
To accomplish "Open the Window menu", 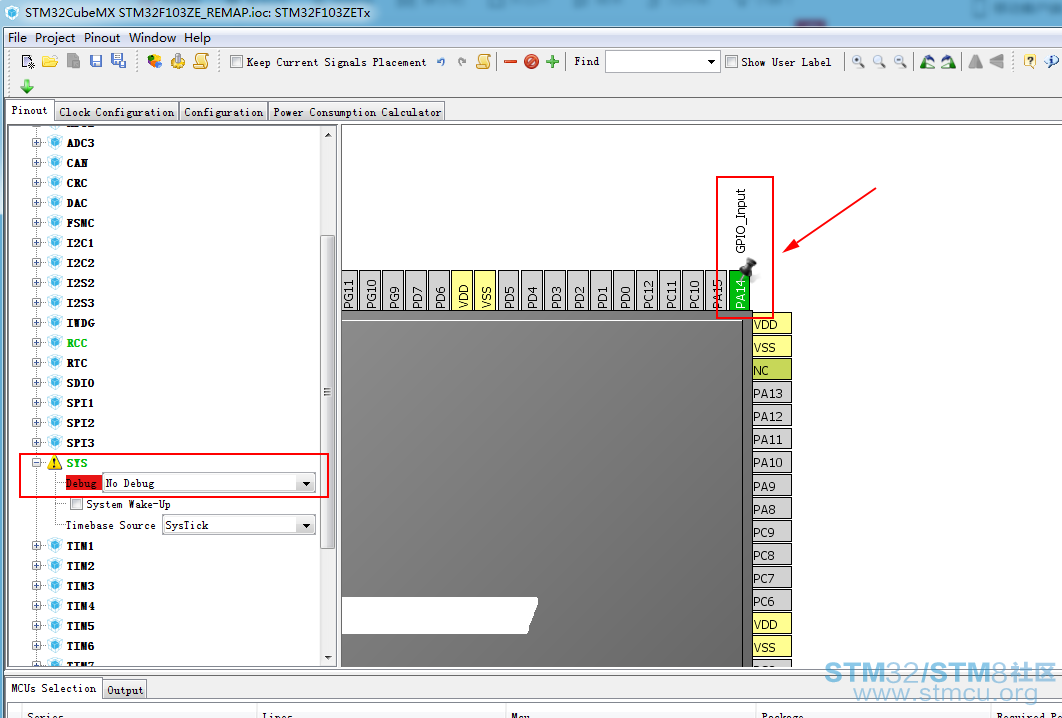I will tap(152, 37).
